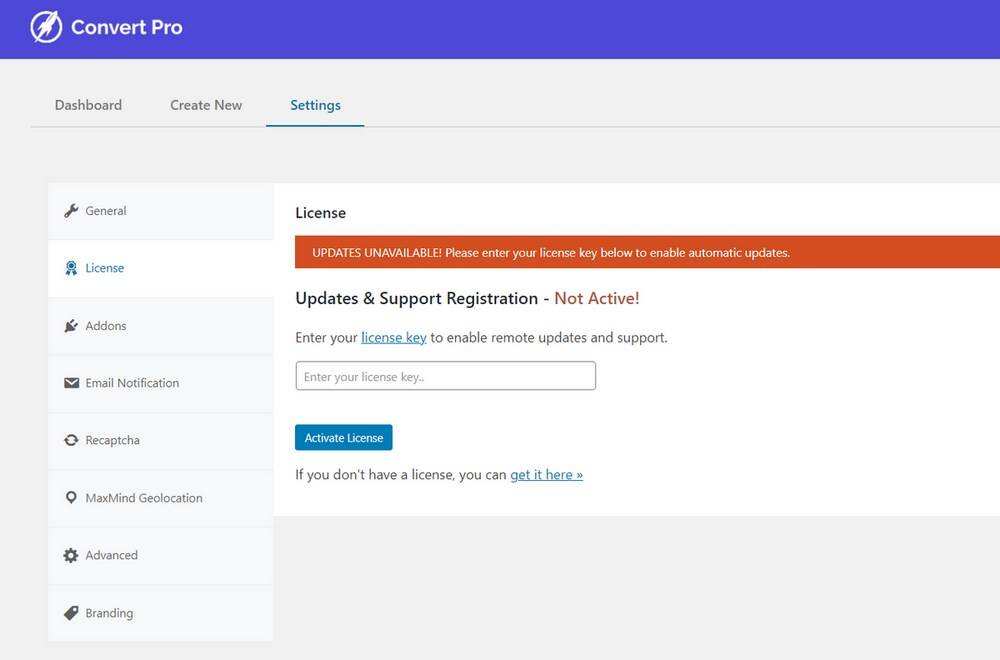This screenshot has width=1000, height=660.
Task: Go to the MaxMind Geolocation section
Action: 144,498
